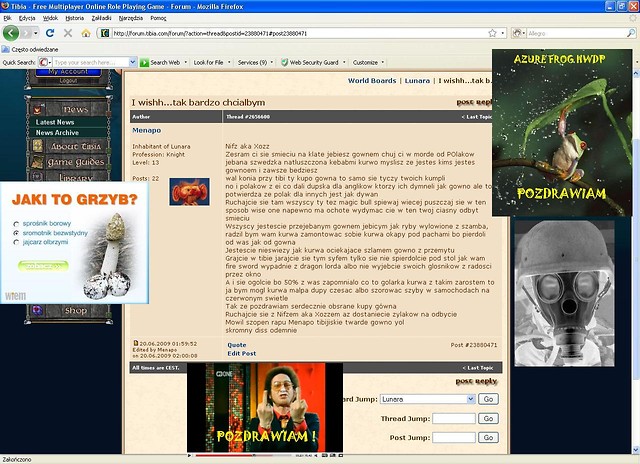Click the Quote link under the post
This screenshot has width=640, height=464.
[237, 345]
